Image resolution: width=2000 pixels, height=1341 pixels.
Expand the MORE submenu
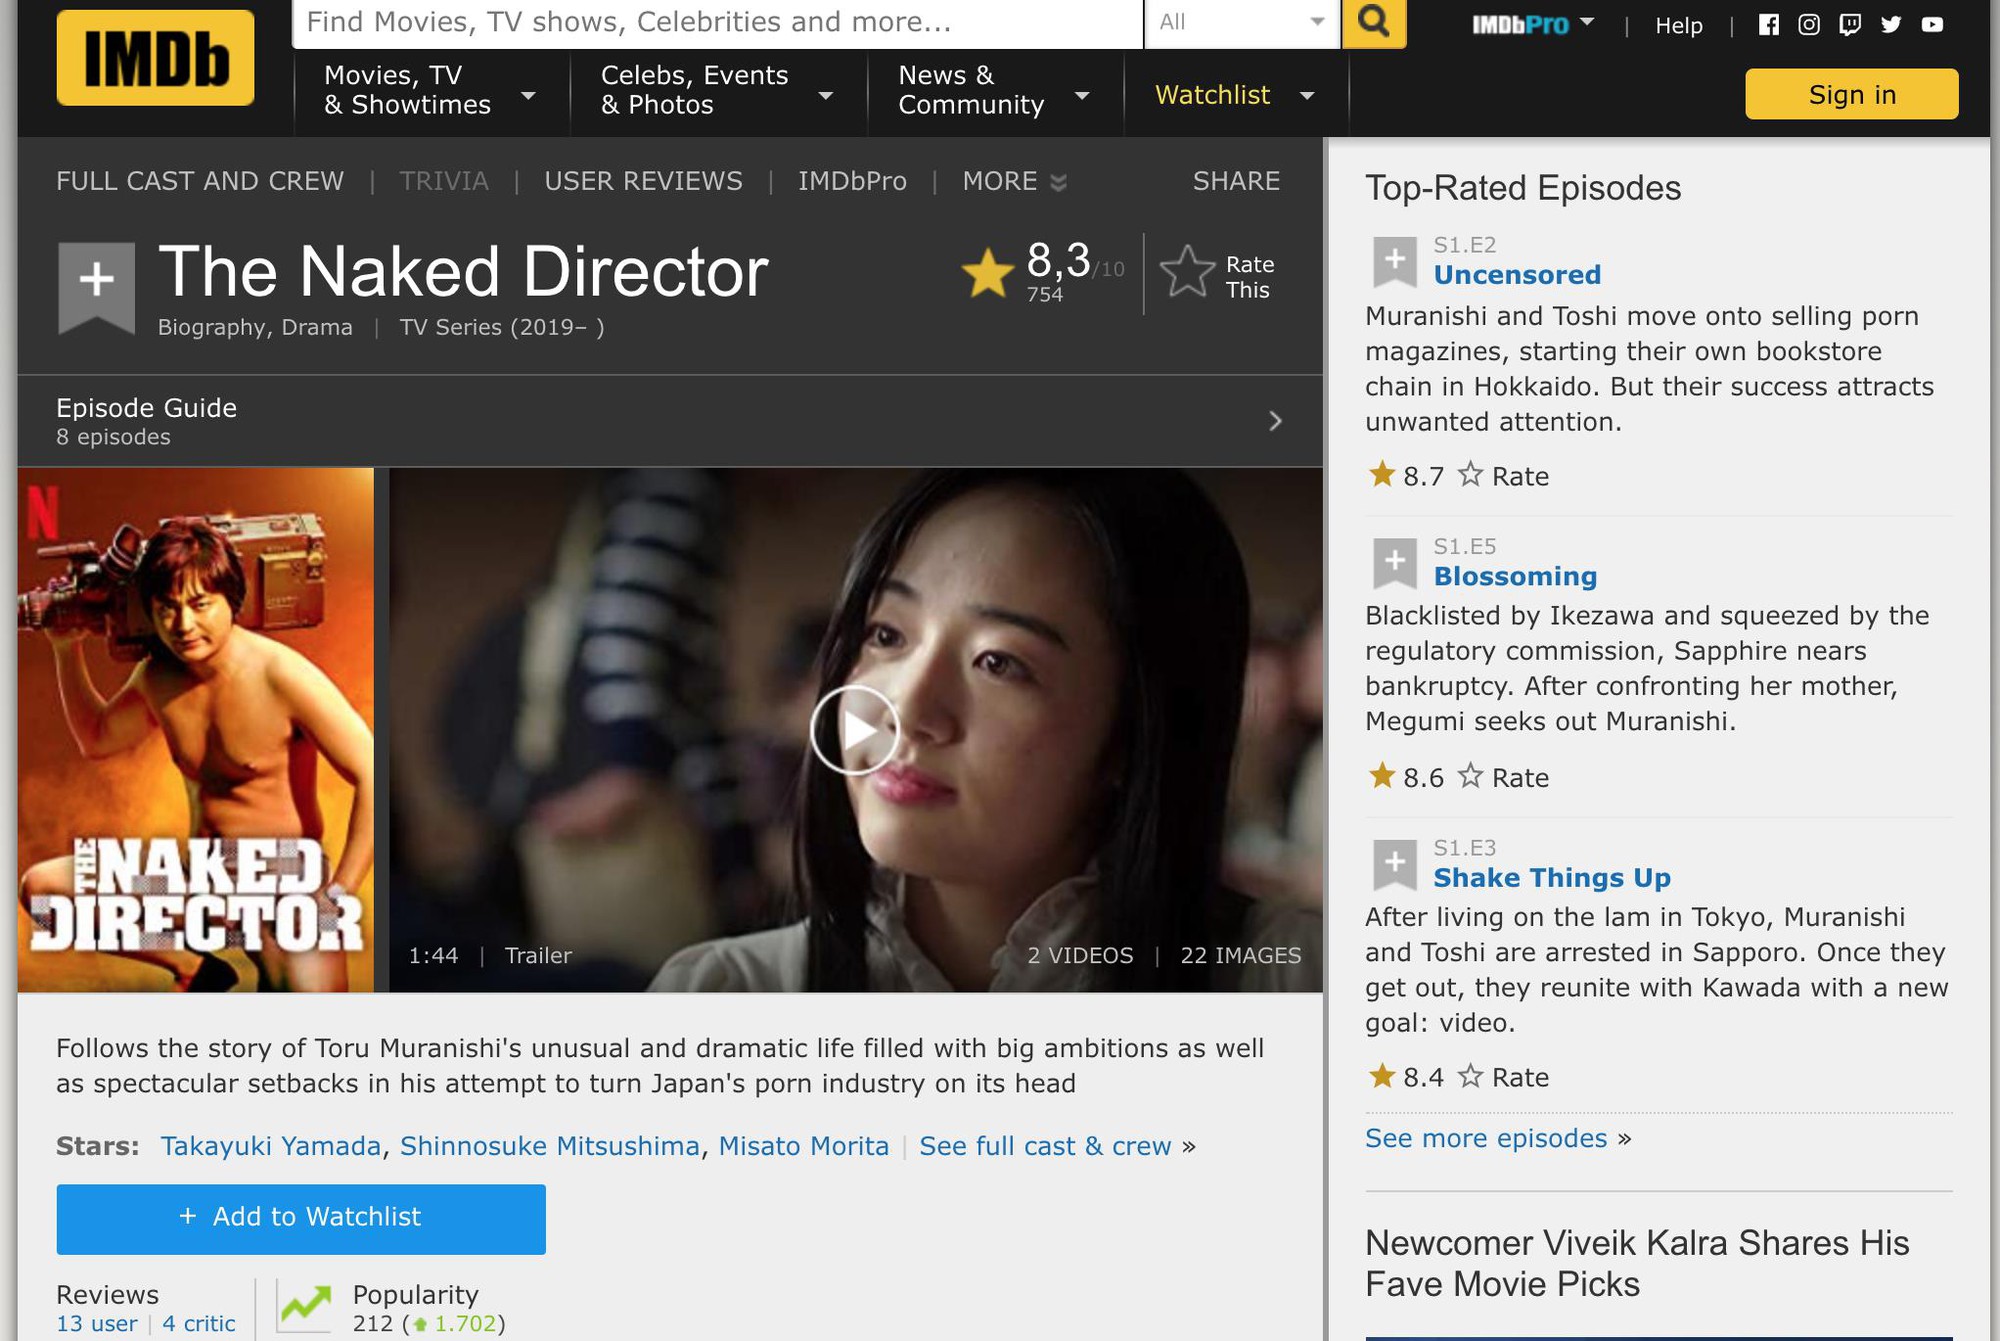click(x=1014, y=181)
